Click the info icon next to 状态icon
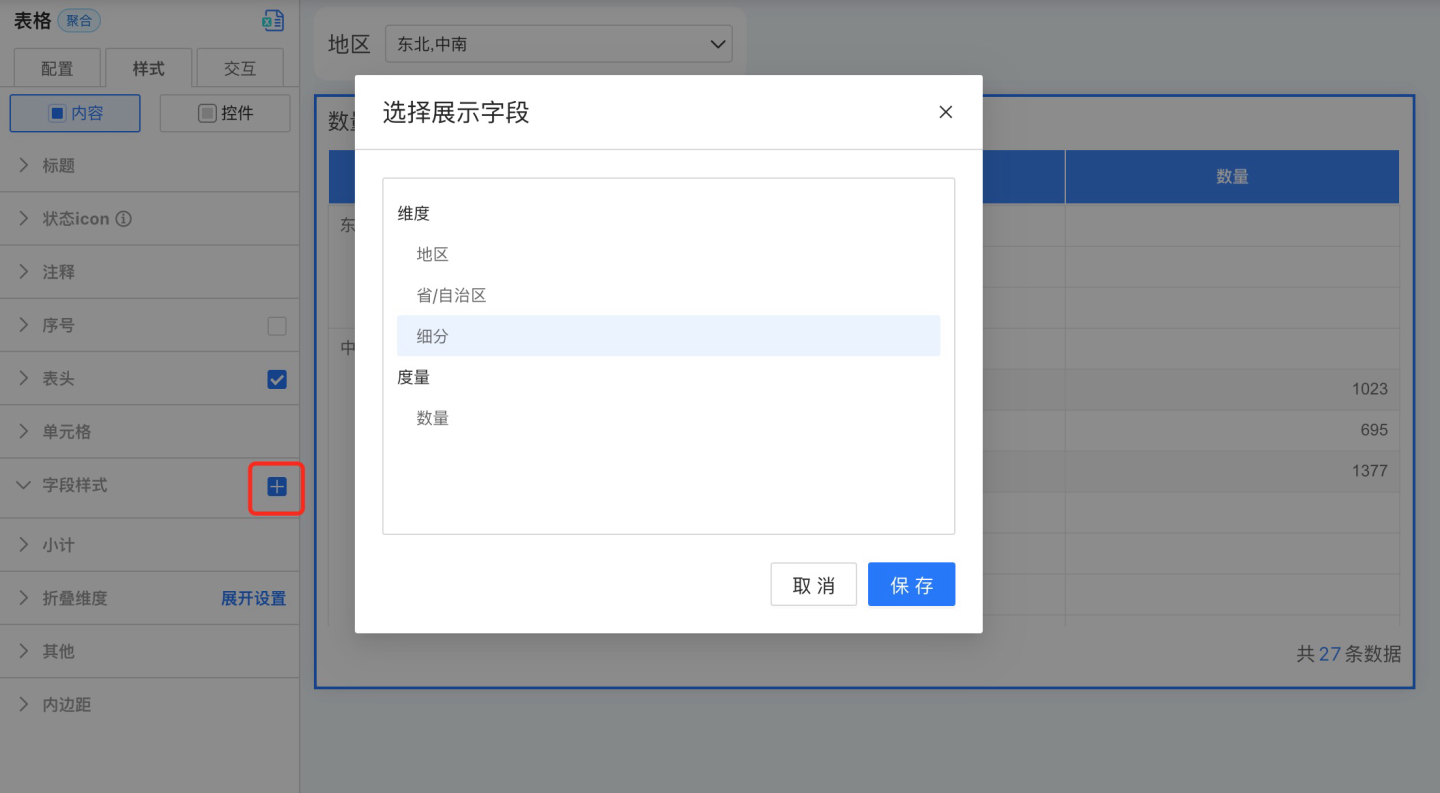The width and height of the screenshot is (1440, 793). [x=124, y=219]
